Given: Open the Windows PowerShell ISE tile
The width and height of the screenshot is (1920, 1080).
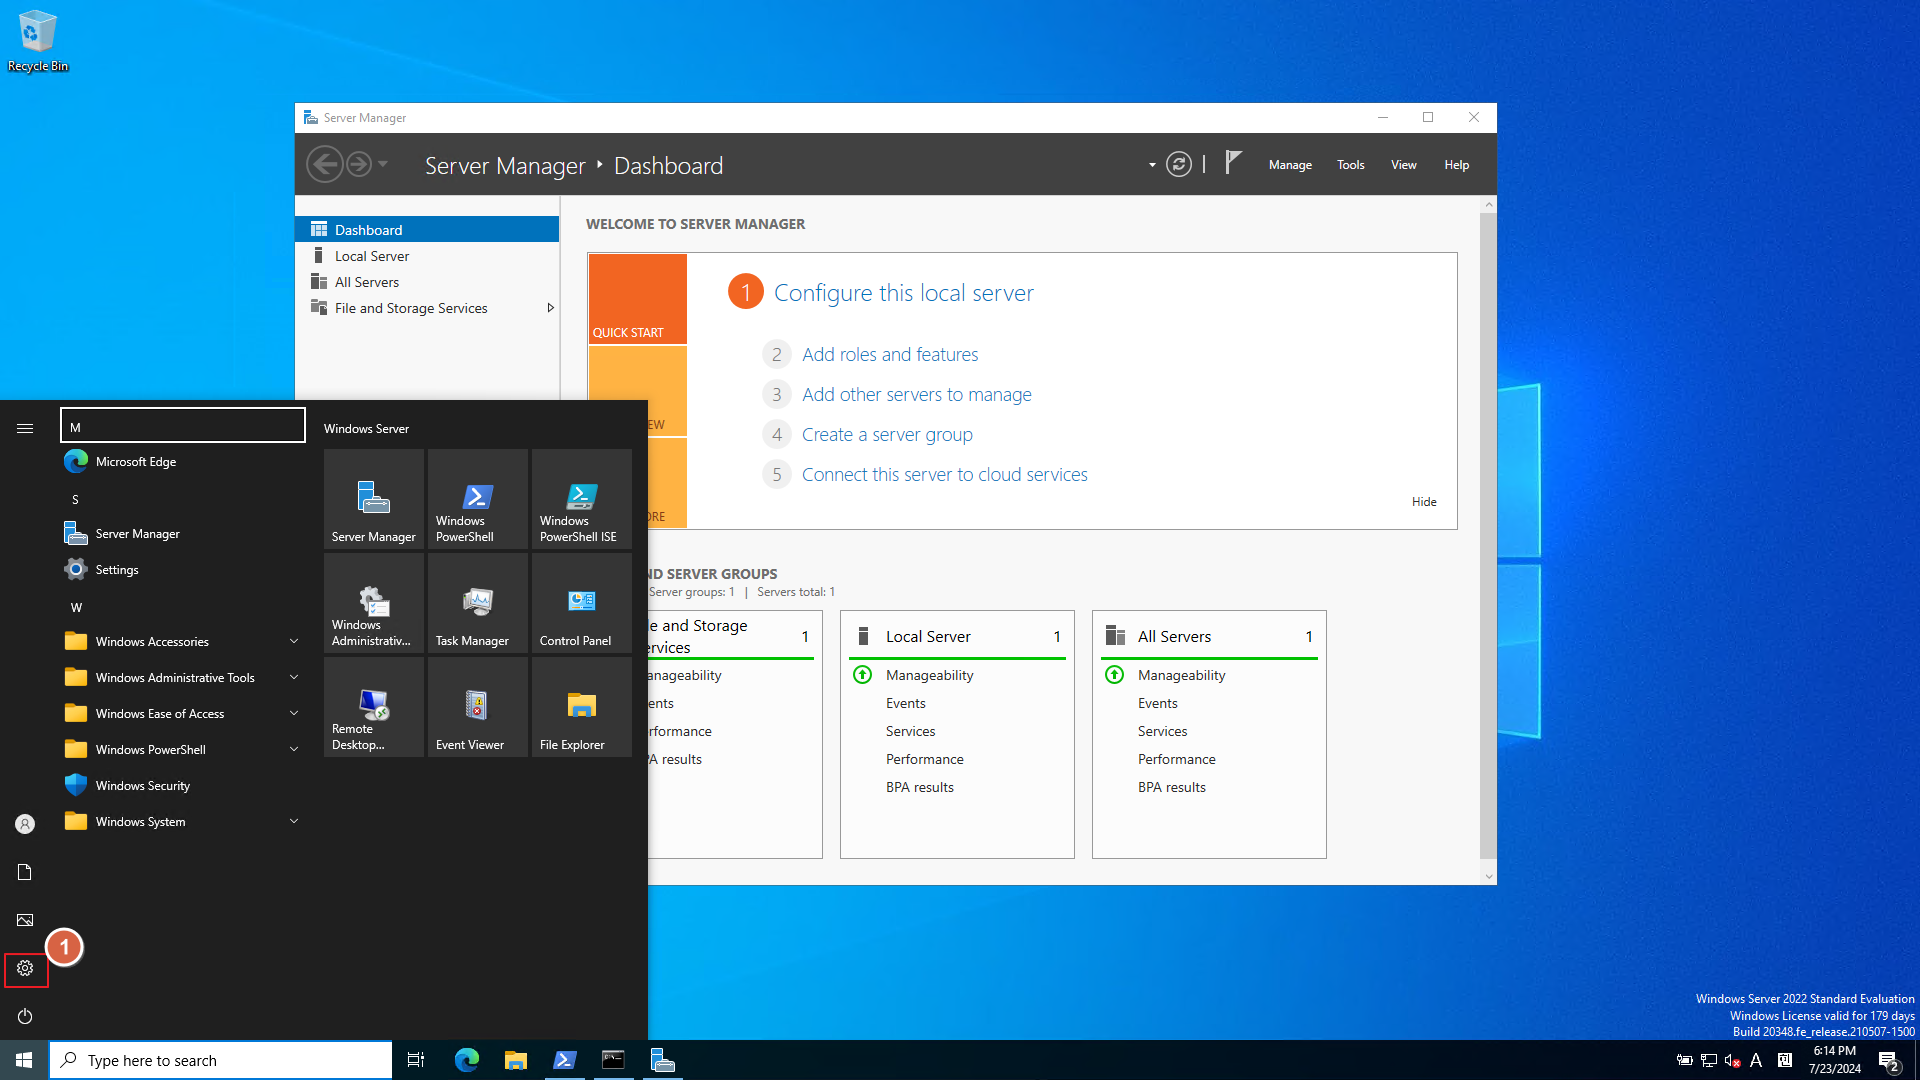Looking at the screenshot, I should pos(581,499).
